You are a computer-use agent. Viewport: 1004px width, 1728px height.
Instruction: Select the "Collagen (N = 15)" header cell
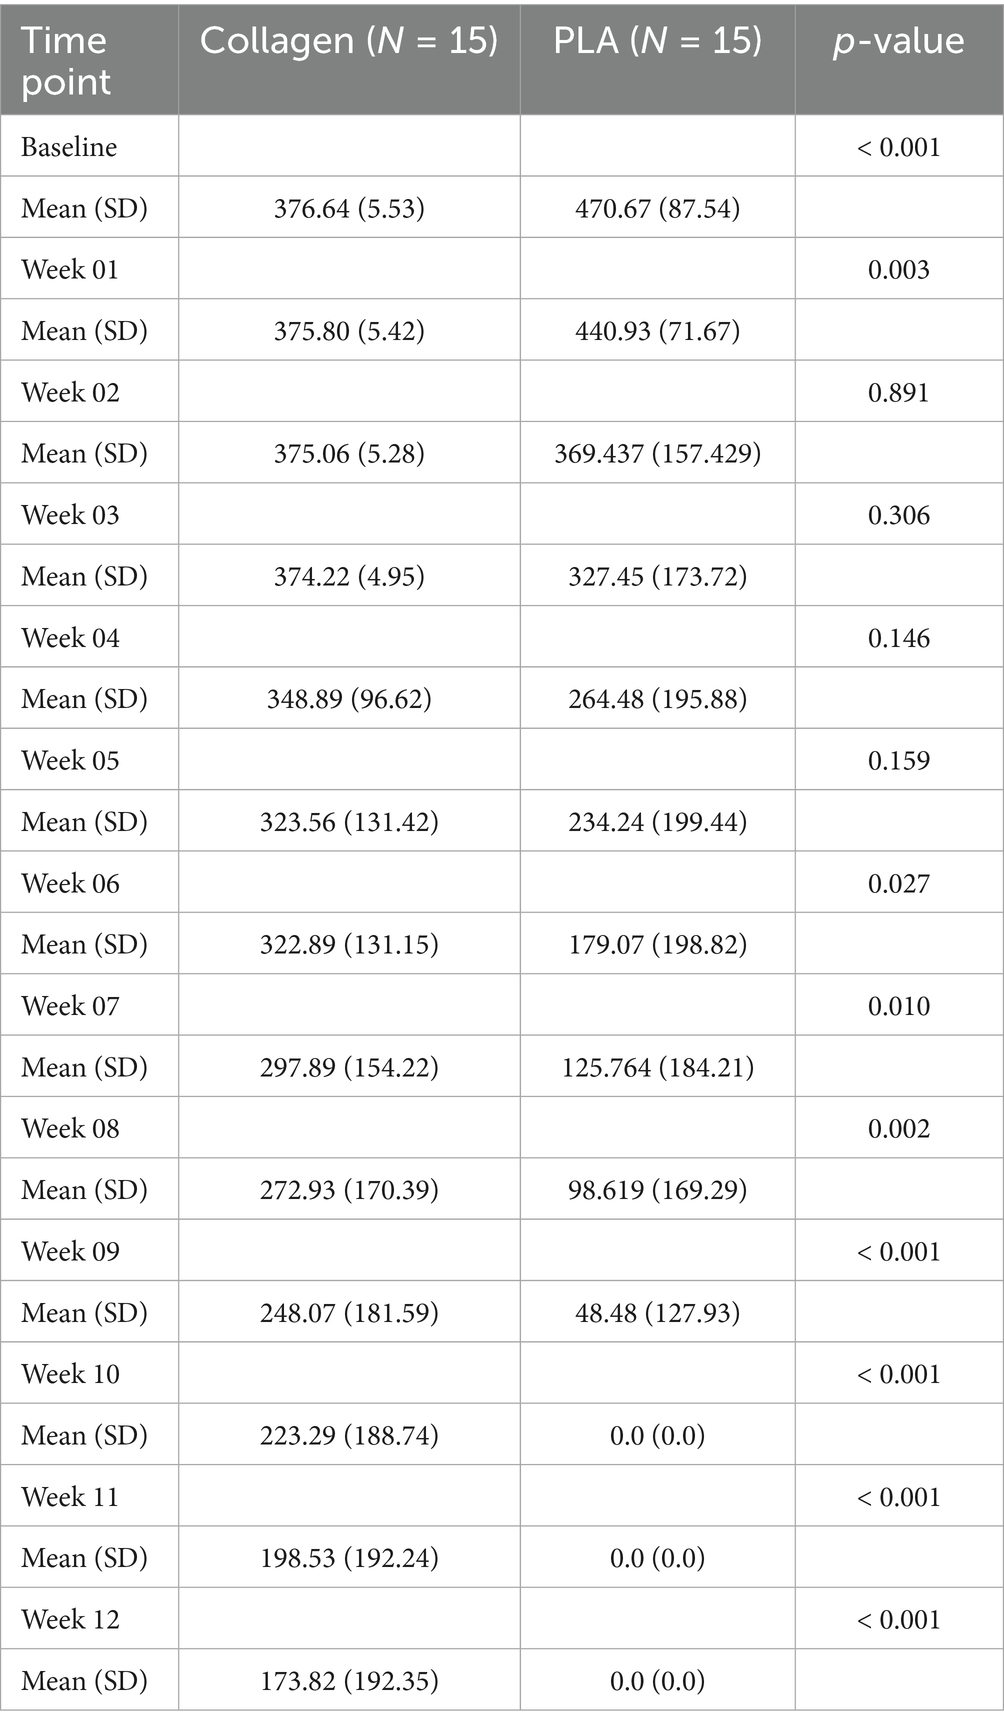349,41
